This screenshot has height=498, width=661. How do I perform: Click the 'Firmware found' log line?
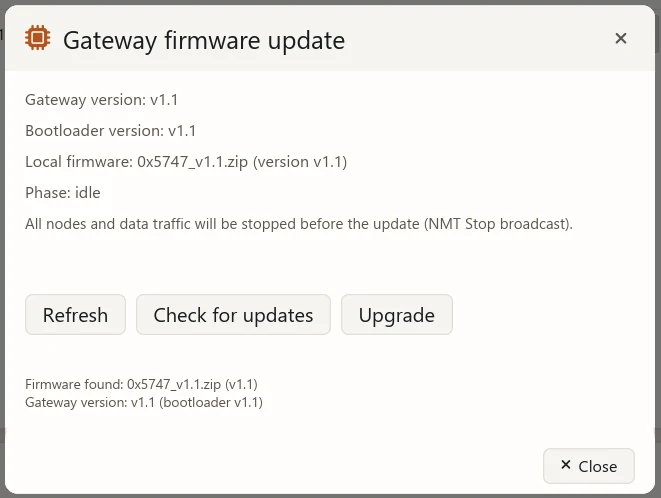141,384
